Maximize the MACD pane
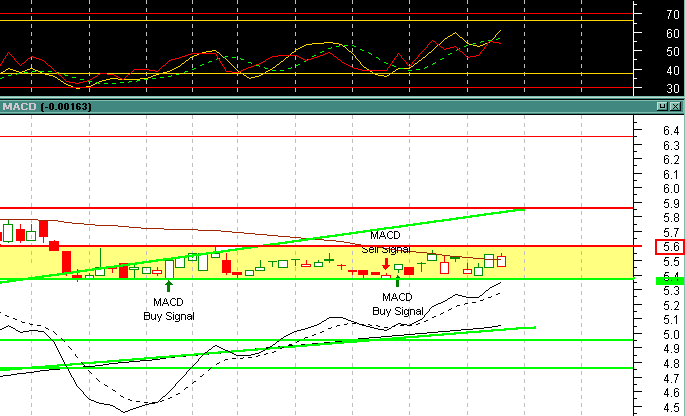 pyautogui.click(x=663, y=106)
